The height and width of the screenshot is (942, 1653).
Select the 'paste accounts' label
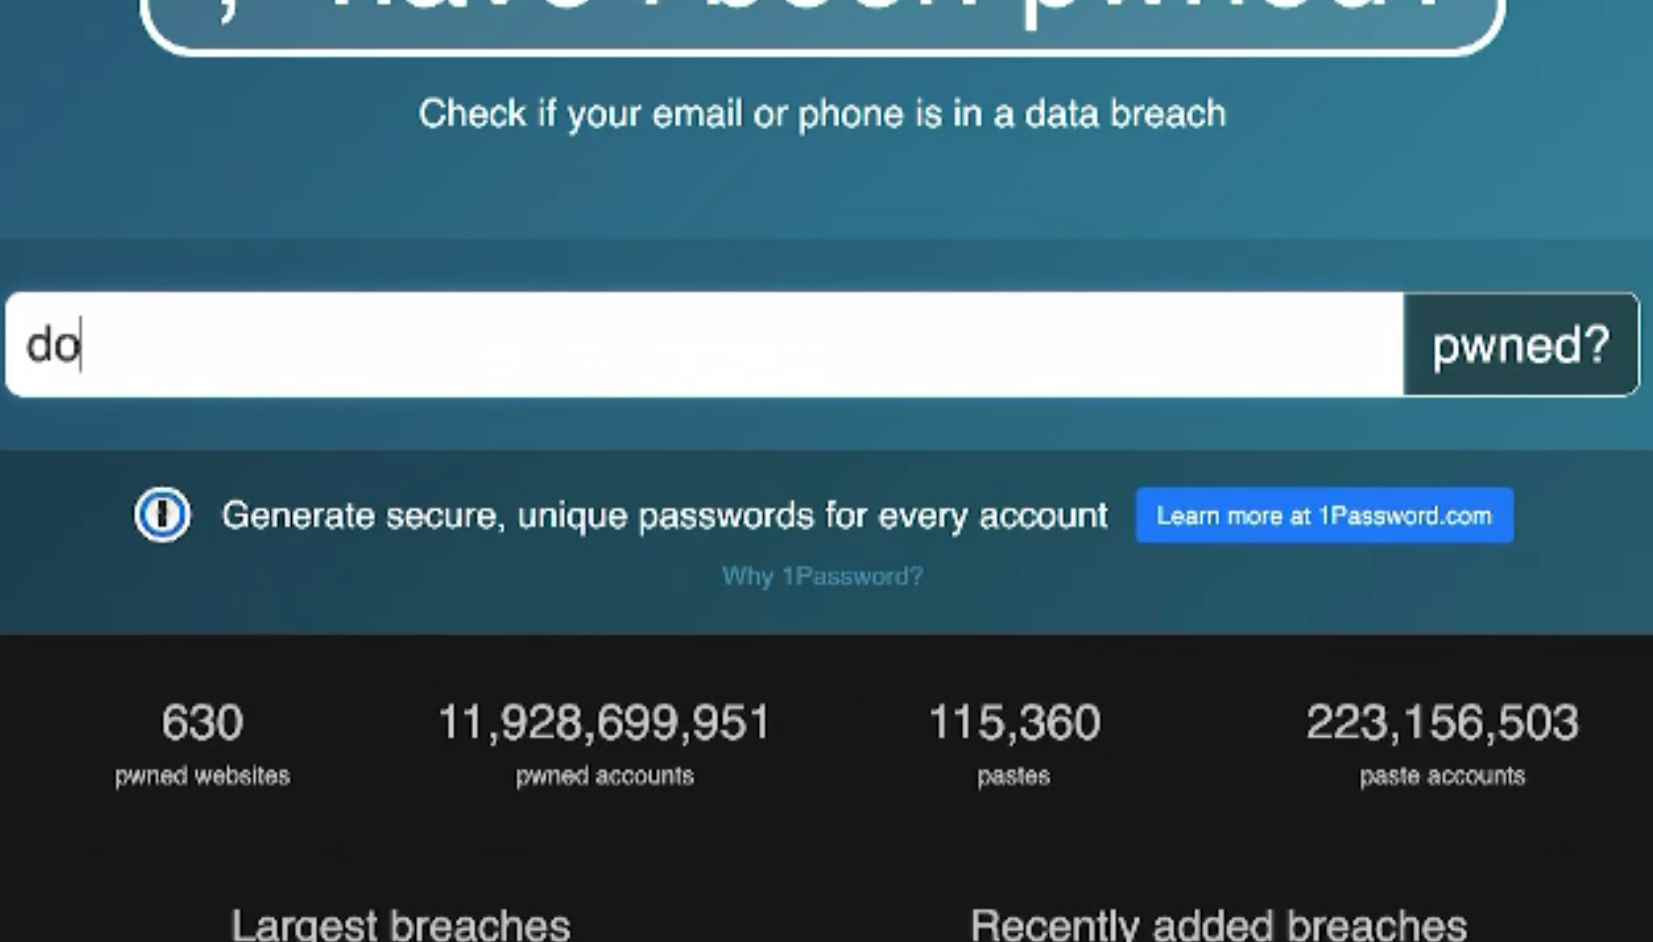tap(1442, 776)
